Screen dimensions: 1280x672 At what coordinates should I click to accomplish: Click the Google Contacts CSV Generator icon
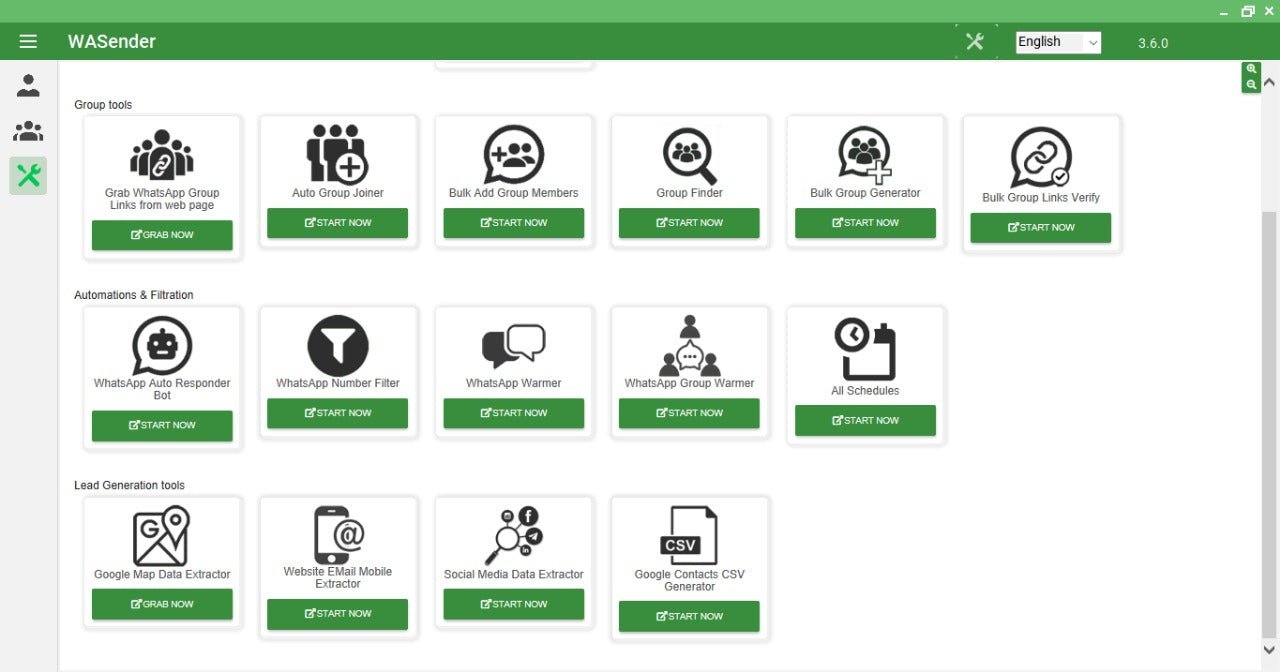689,537
